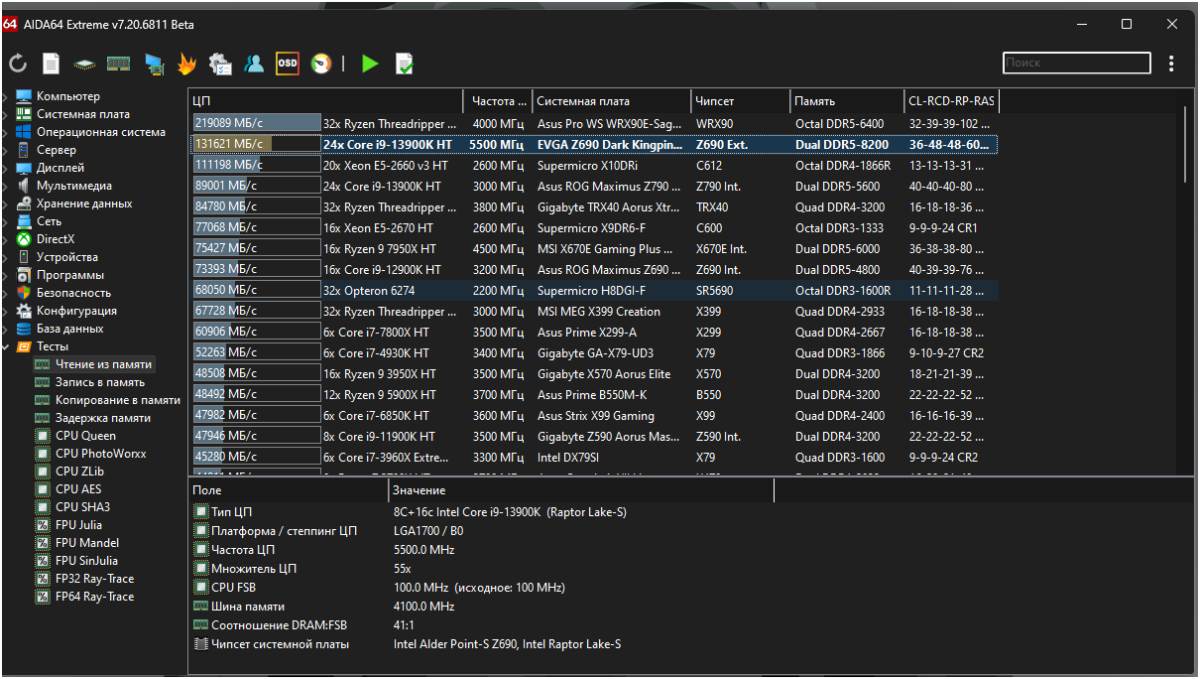The width and height of the screenshot is (1200, 679).
Task: Select the 219089 МБ/с result row
Action: coord(594,124)
